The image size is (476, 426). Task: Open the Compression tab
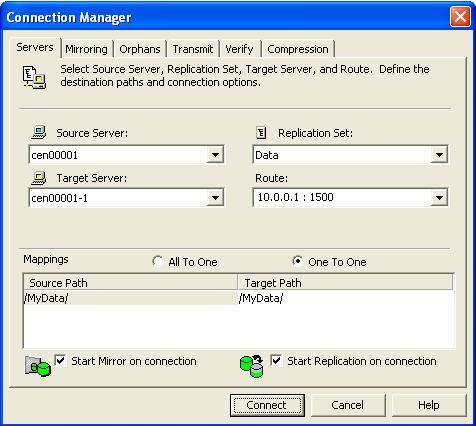298,49
